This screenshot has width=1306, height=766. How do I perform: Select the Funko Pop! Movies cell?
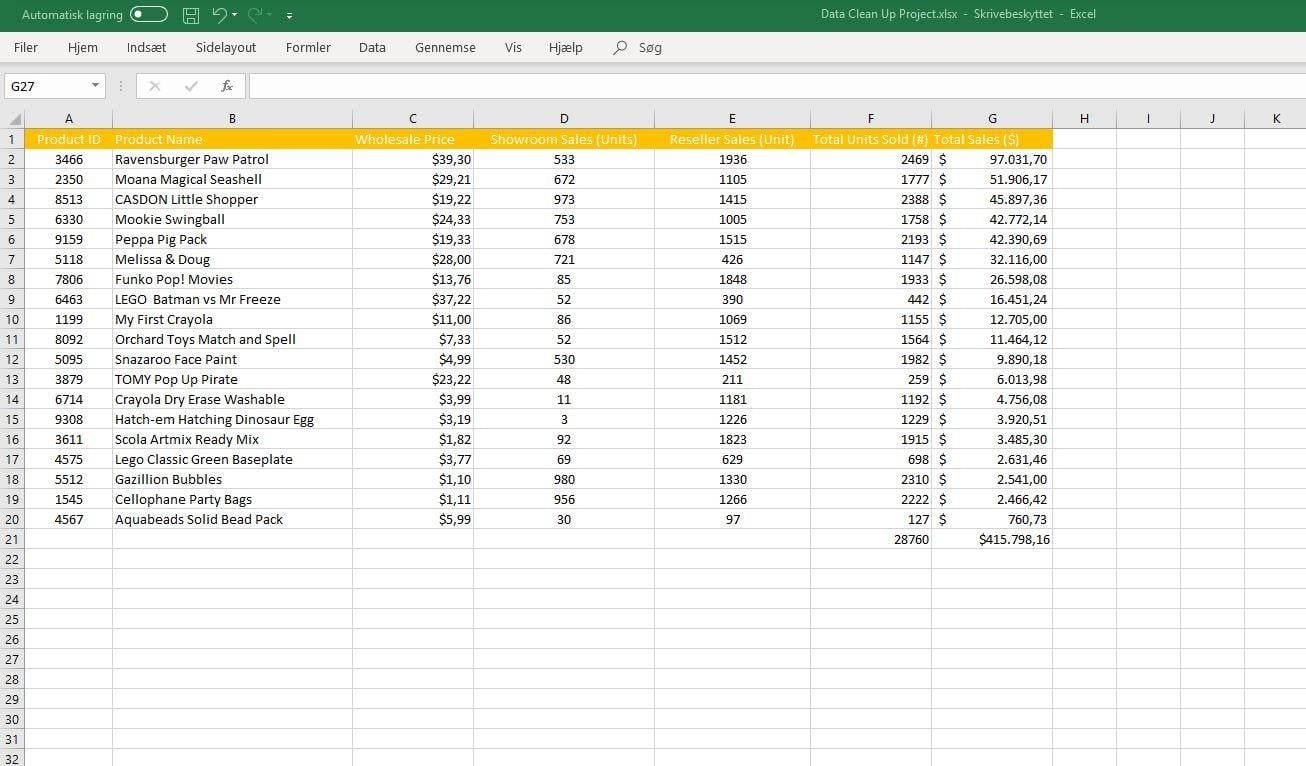pos(232,279)
